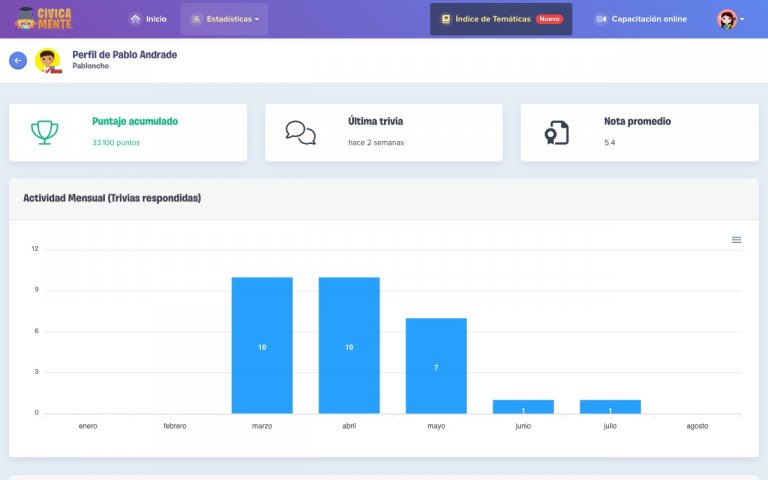Go back using the blue arrow button
Image resolution: width=768 pixels, height=480 pixels.
point(18,60)
